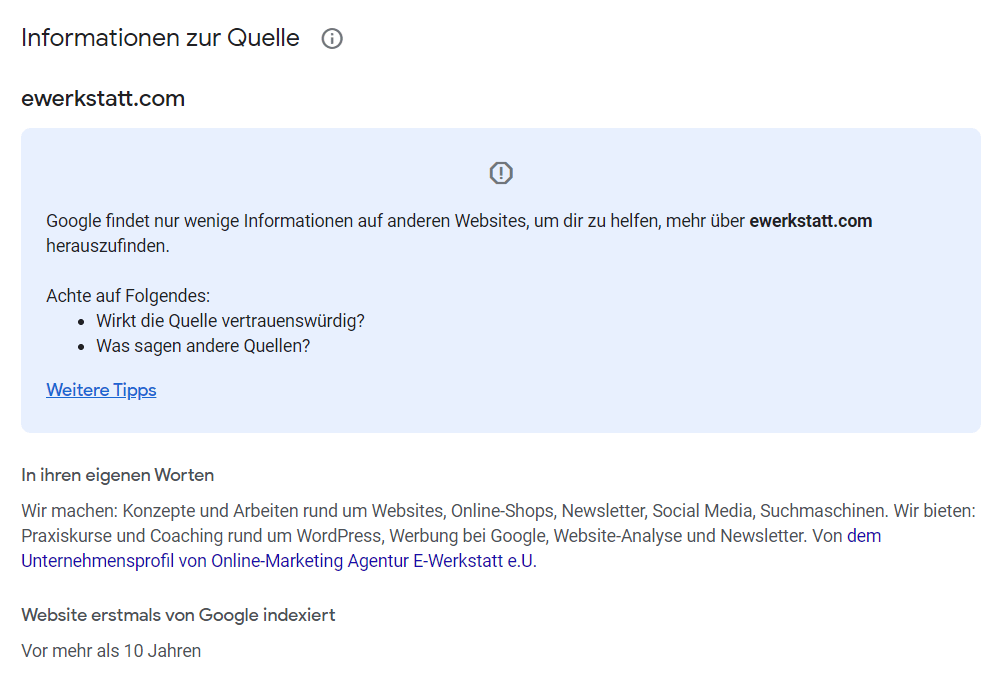Click the Informationen zur Quelle title
This screenshot has height=677, width=1002.
(160, 38)
